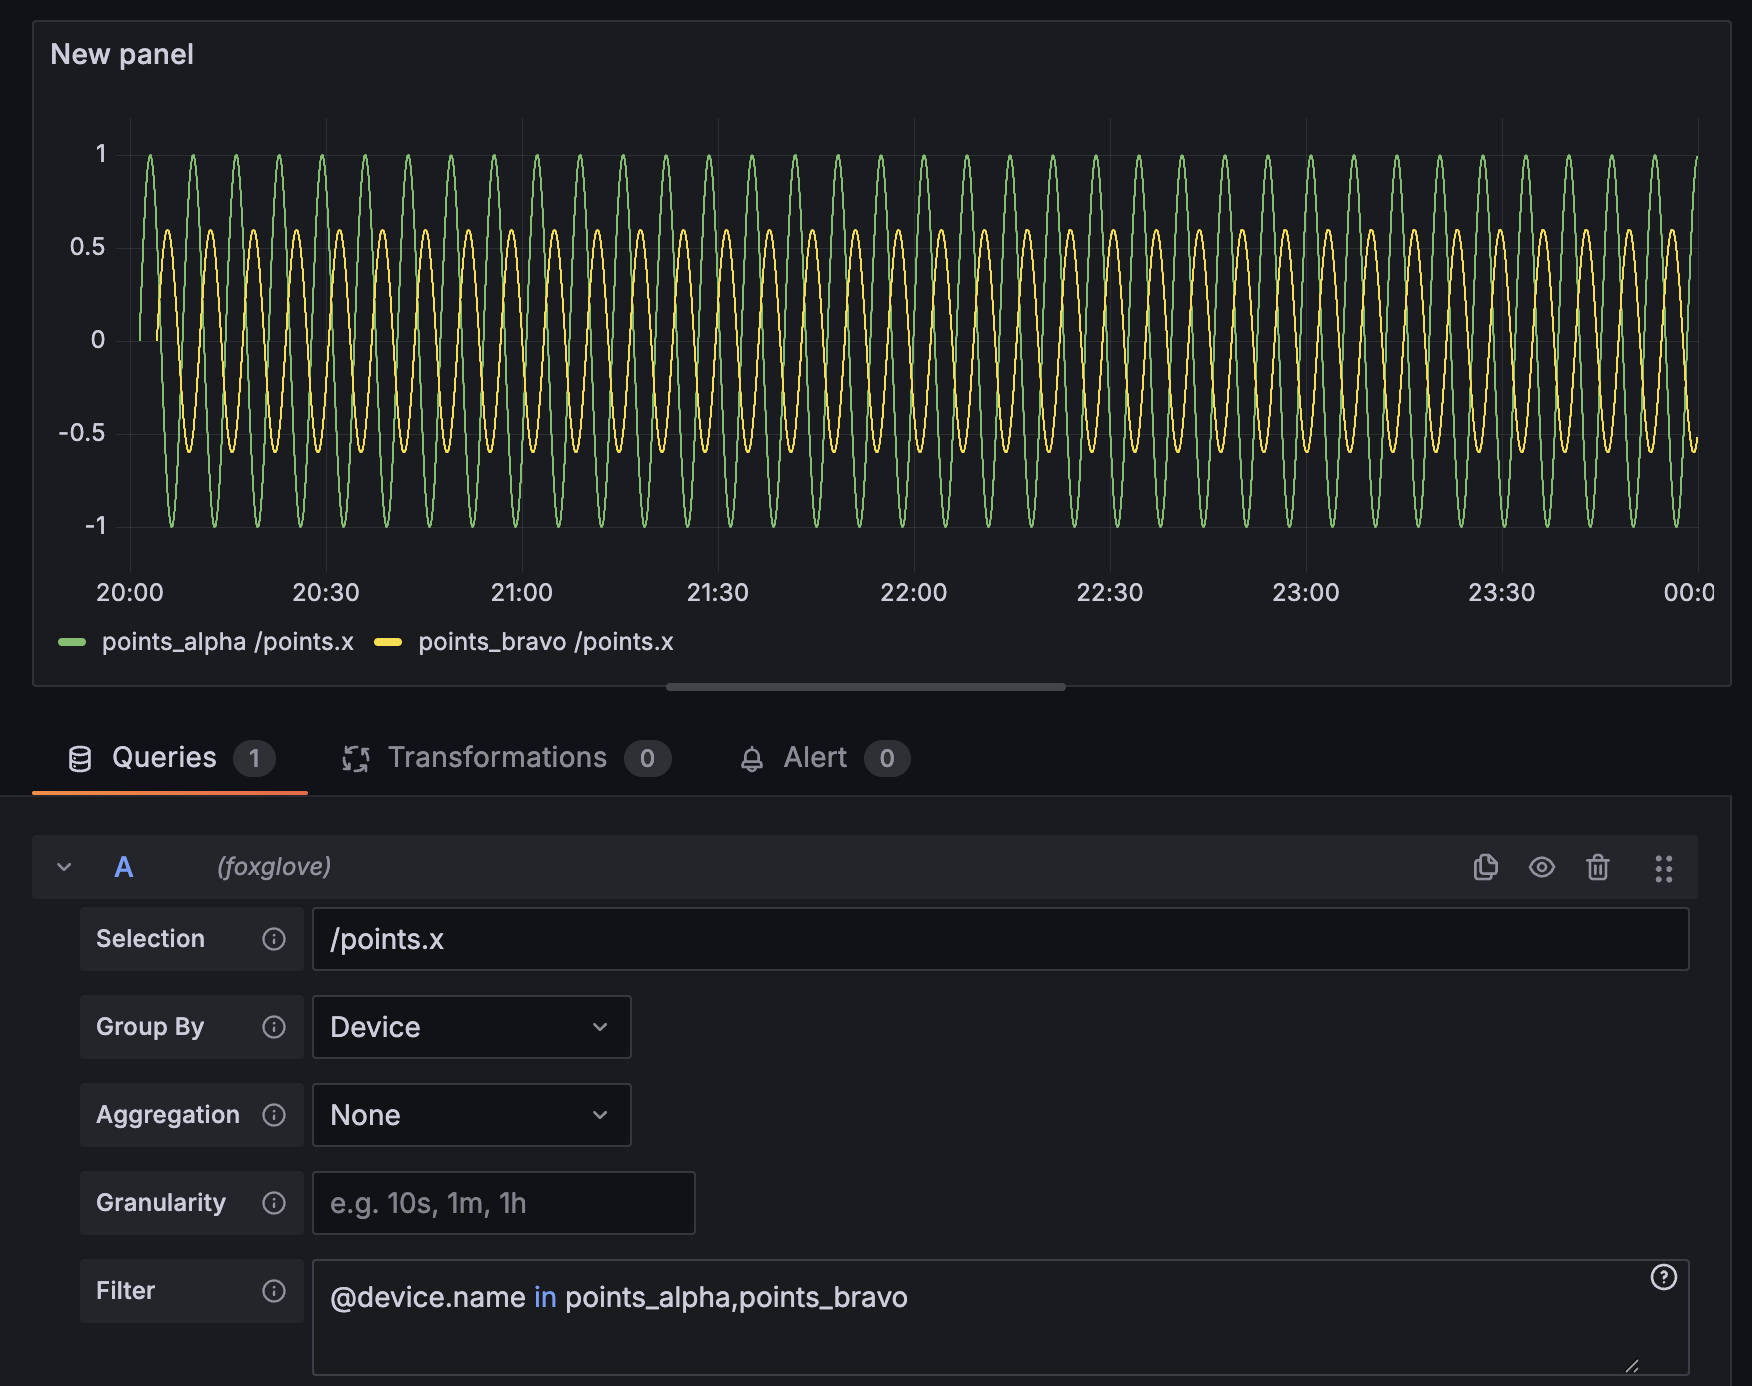The width and height of the screenshot is (1752, 1386).
Task: Delete query A with trash icon
Action: (1598, 867)
